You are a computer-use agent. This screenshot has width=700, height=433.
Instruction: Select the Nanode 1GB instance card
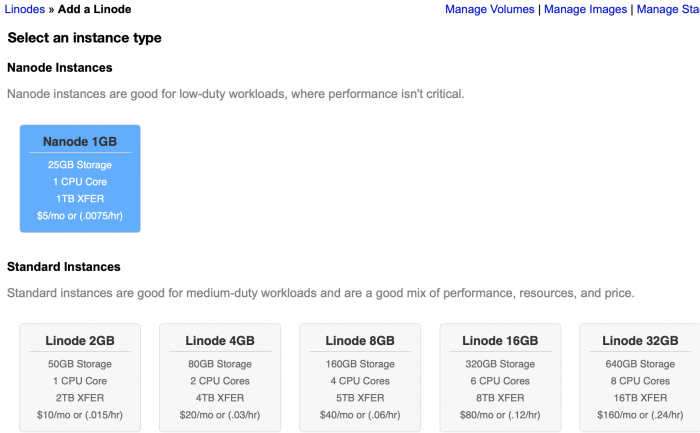pos(80,178)
